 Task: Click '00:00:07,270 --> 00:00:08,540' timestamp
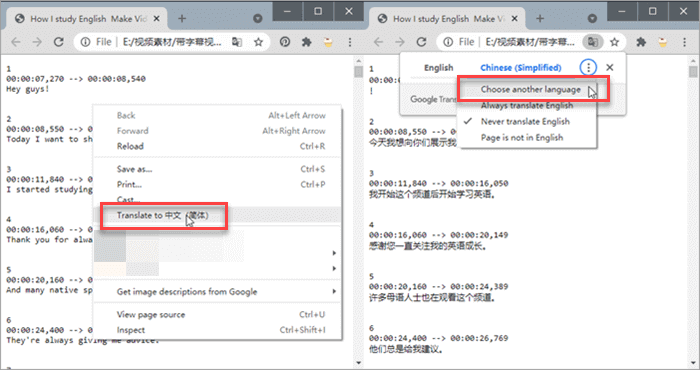pyautogui.click(x=76, y=79)
